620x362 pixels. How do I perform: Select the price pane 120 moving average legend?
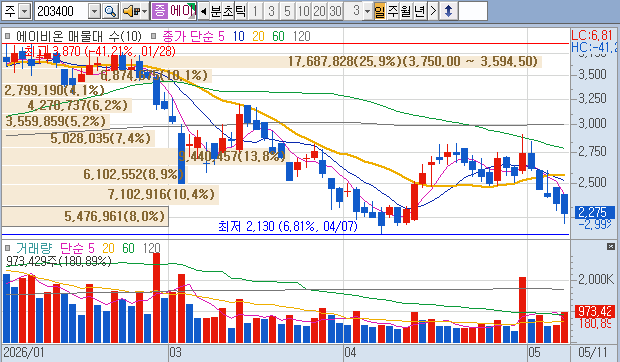click(302, 36)
